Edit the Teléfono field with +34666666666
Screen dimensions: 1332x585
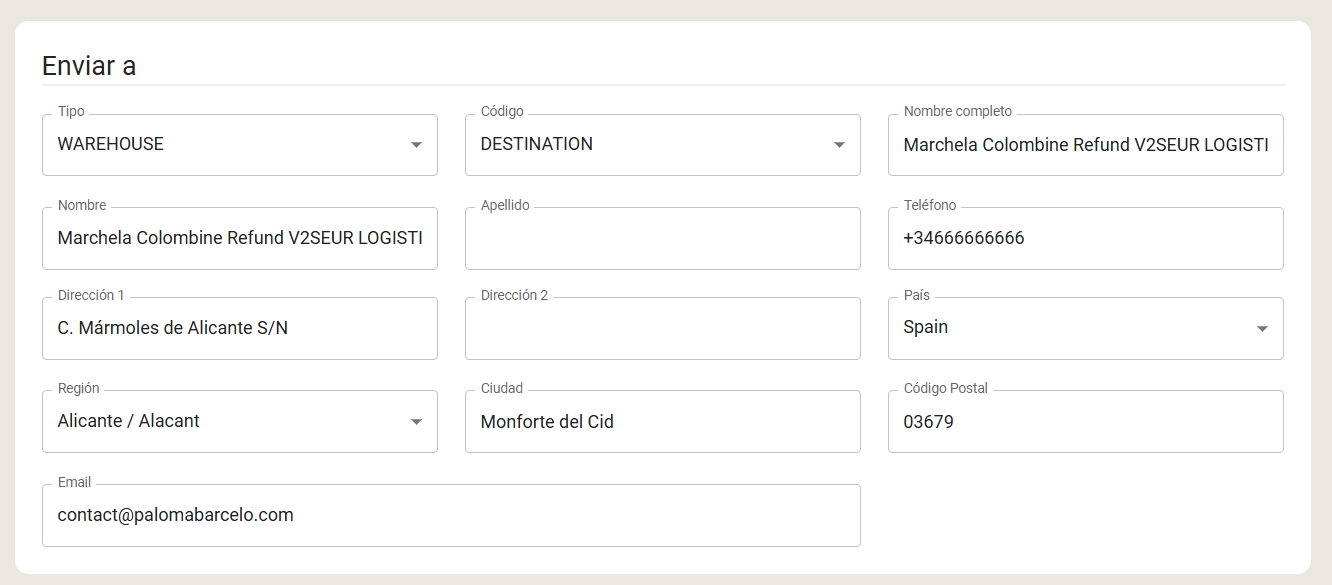click(1086, 238)
